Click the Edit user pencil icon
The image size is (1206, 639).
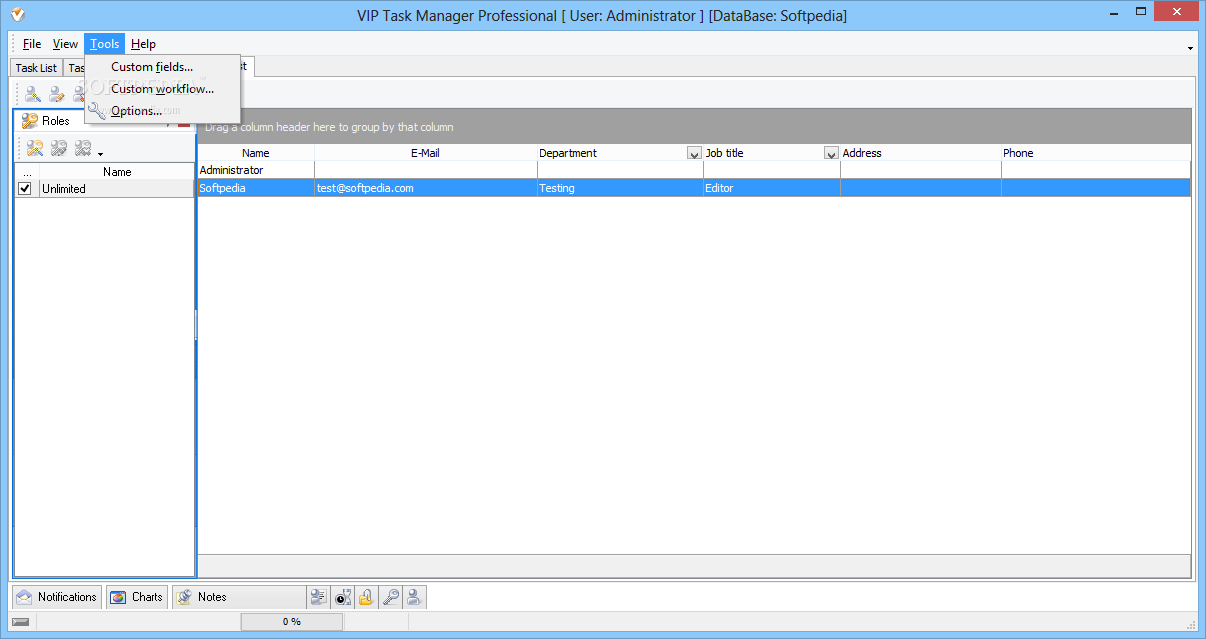(57, 95)
